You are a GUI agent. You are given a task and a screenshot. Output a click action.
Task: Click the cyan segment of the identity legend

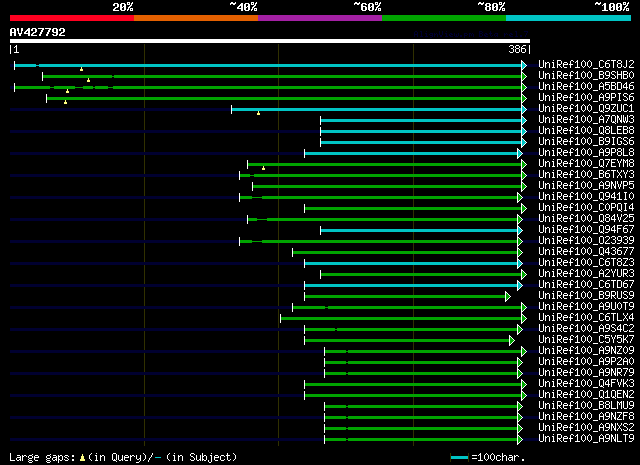568,18
